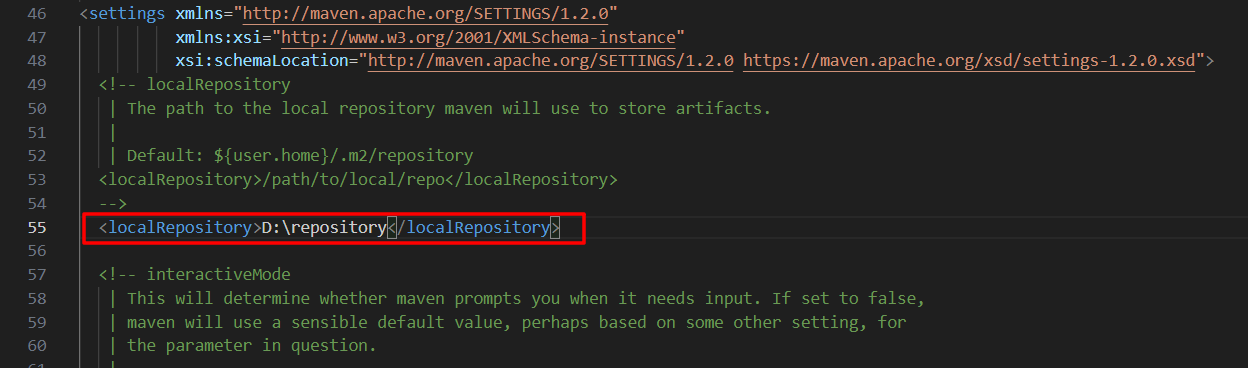Screen dimensions: 1248x368
Task: Click line number 50 in the gutter
Action: tap(38, 109)
